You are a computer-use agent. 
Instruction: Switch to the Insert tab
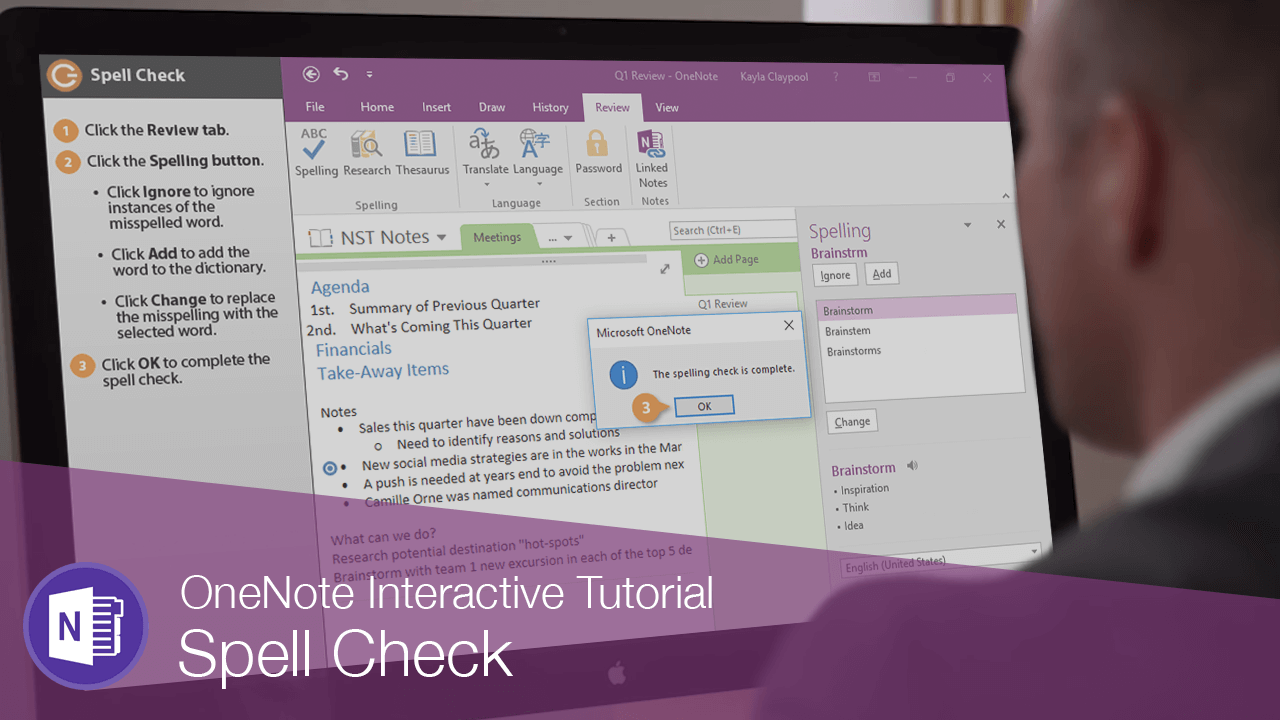tap(436, 107)
